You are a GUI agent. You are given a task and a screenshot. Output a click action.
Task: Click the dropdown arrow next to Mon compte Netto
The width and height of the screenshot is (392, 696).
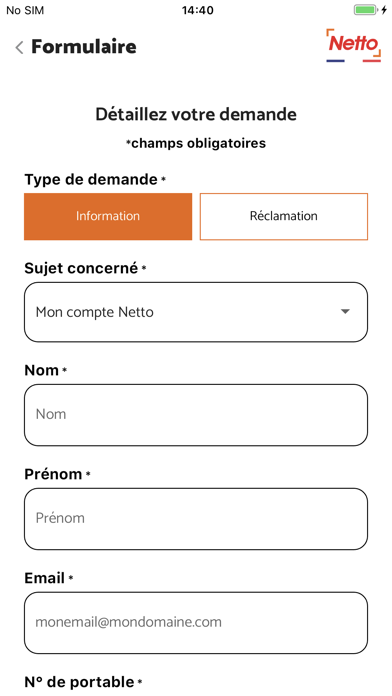click(x=345, y=312)
